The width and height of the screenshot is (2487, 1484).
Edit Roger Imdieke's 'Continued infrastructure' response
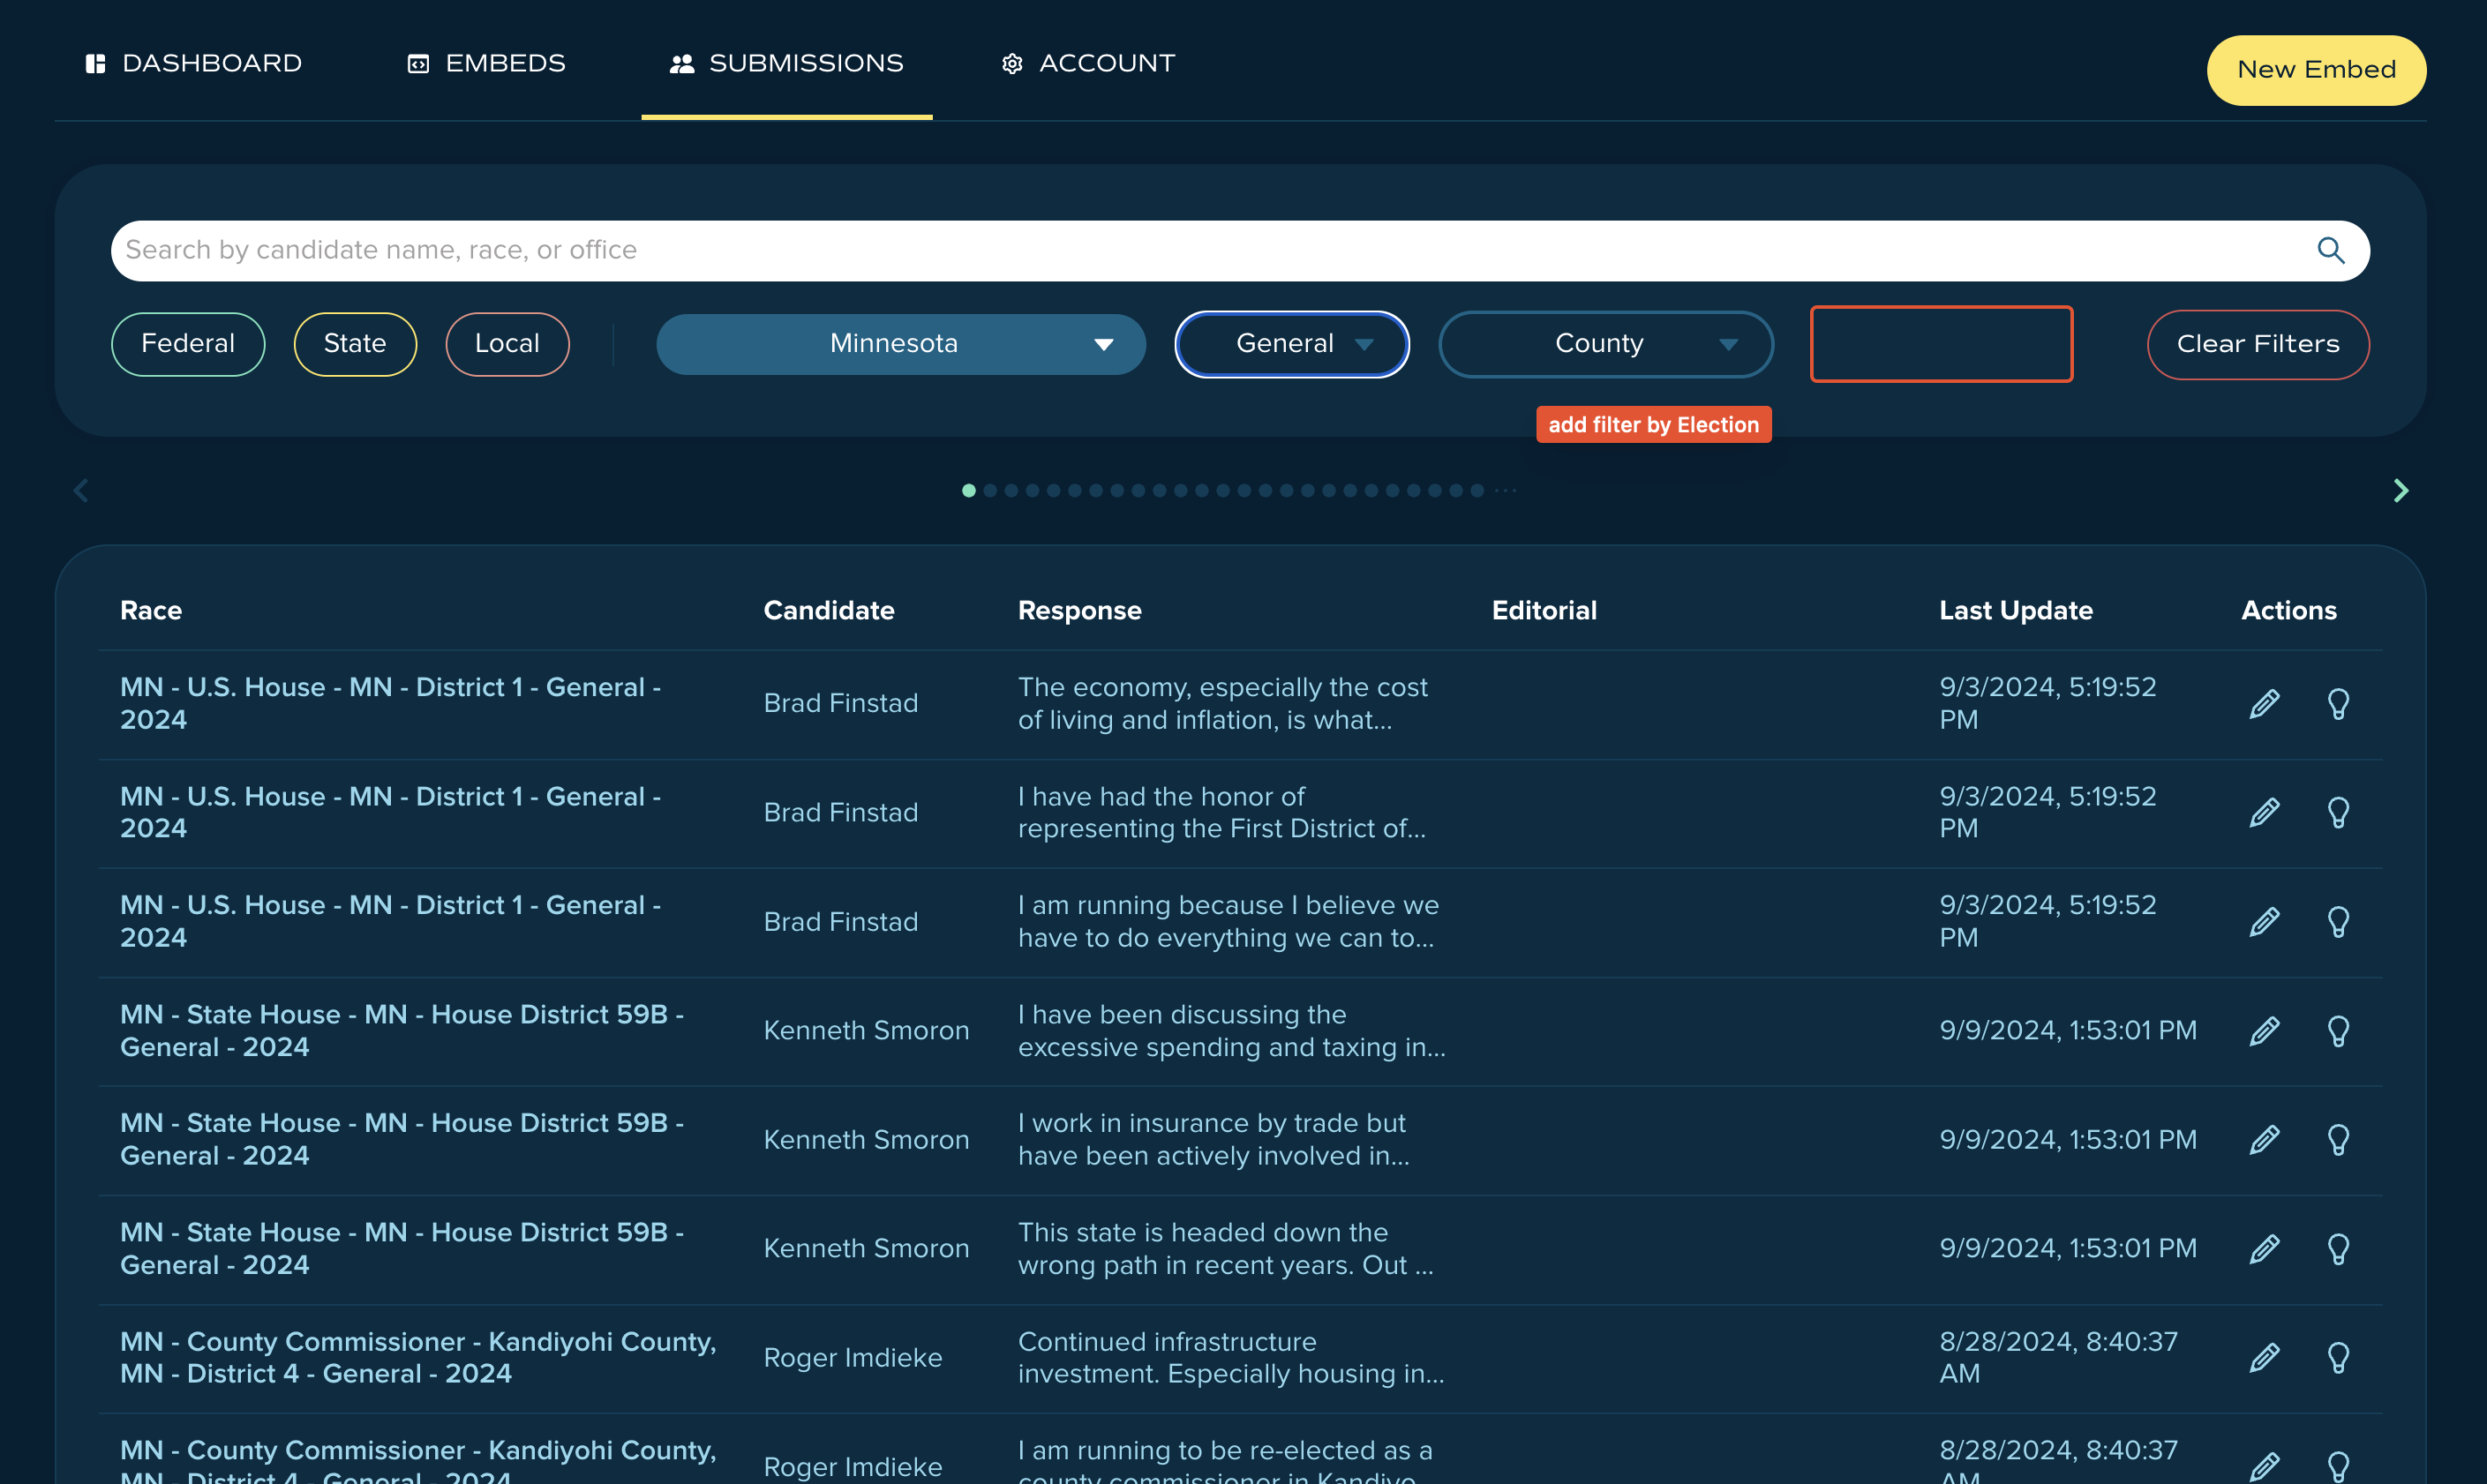pyautogui.click(x=2264, y=1357)
